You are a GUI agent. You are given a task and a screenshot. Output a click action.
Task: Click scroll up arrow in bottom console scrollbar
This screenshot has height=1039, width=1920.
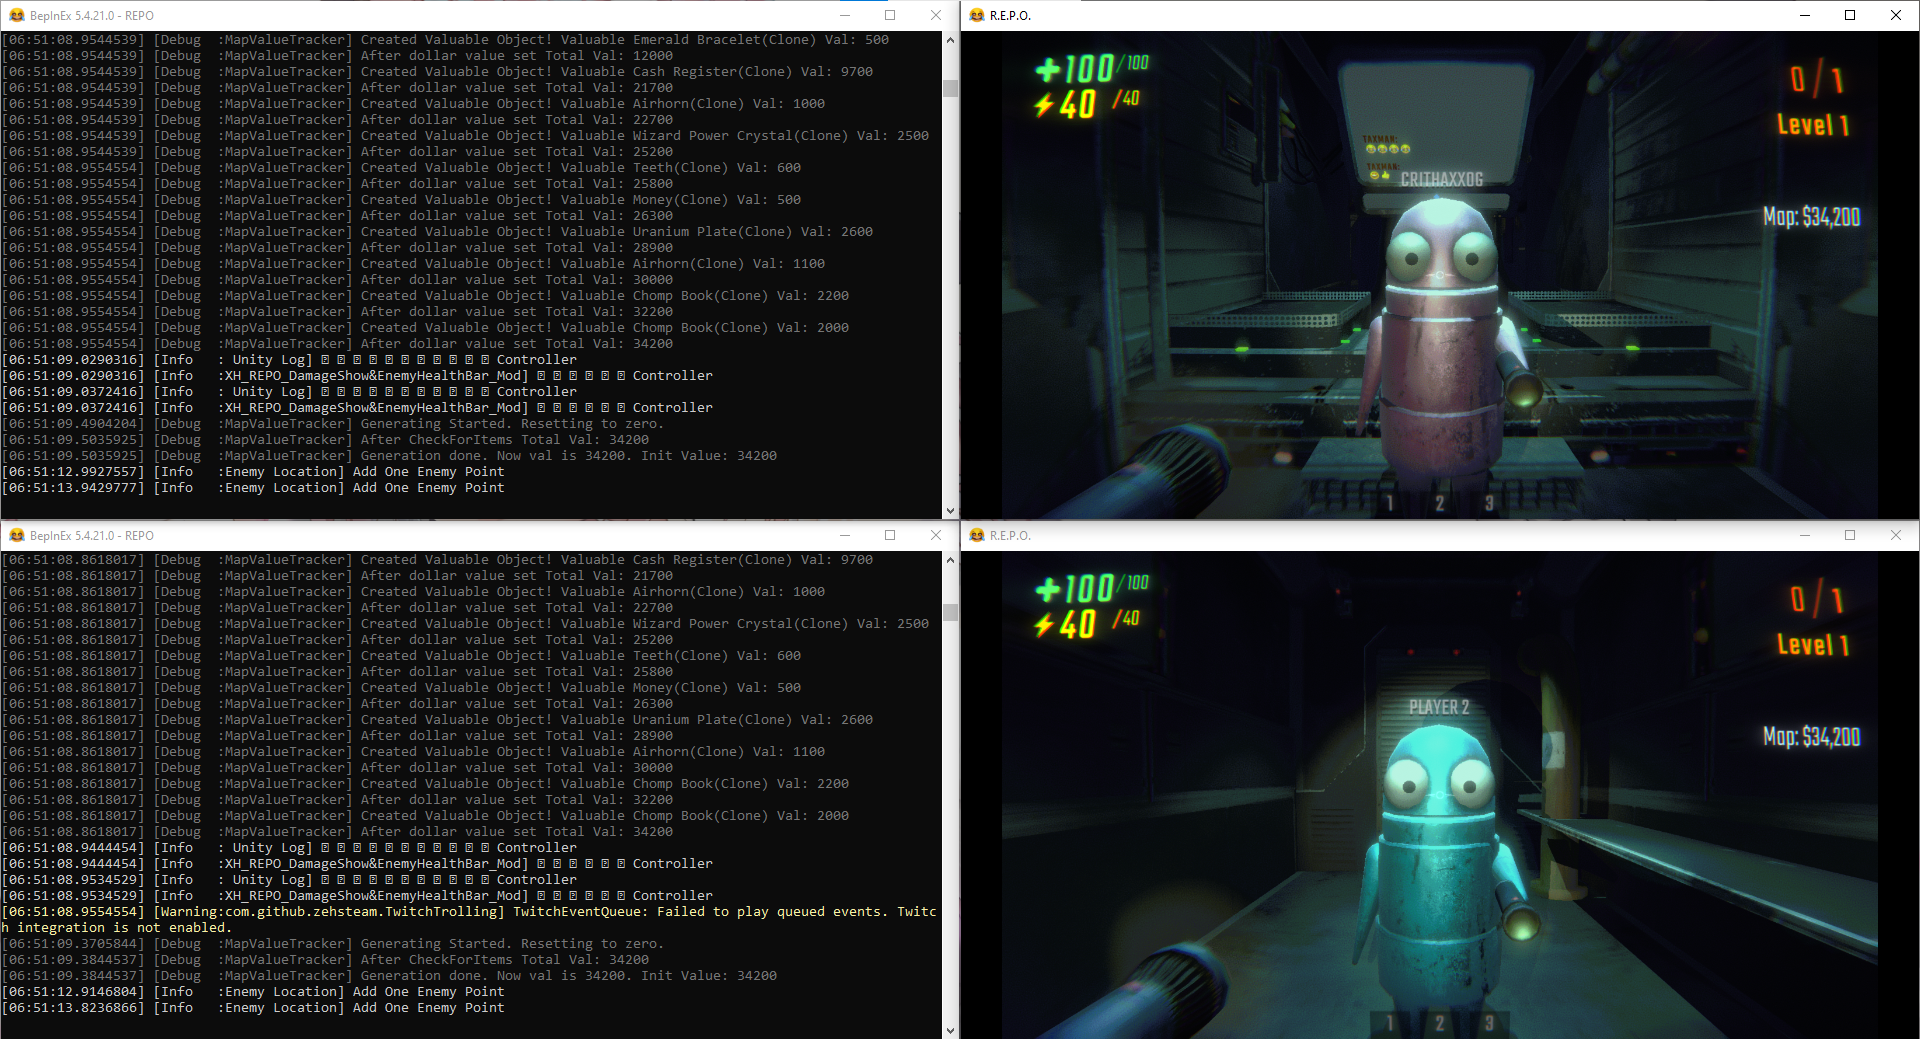[950, 560]
